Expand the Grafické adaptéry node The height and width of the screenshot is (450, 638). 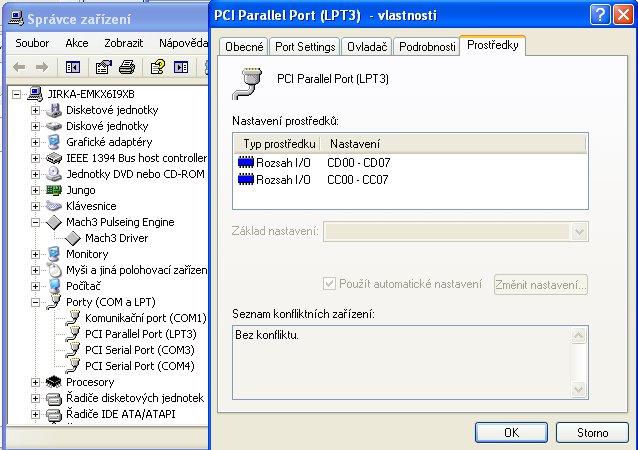click(36, 142)
